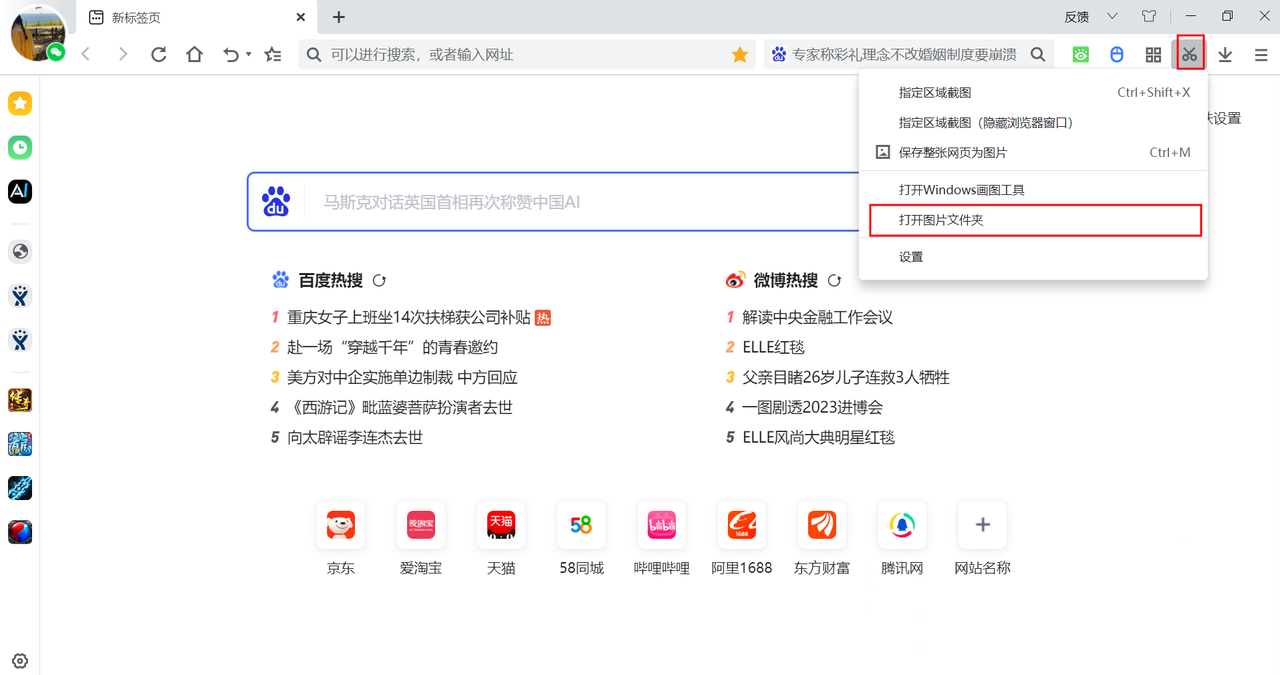The image size is (1280, 675).
Task: Open the theme skin selector near feedback
Action: click(1149, 16)
